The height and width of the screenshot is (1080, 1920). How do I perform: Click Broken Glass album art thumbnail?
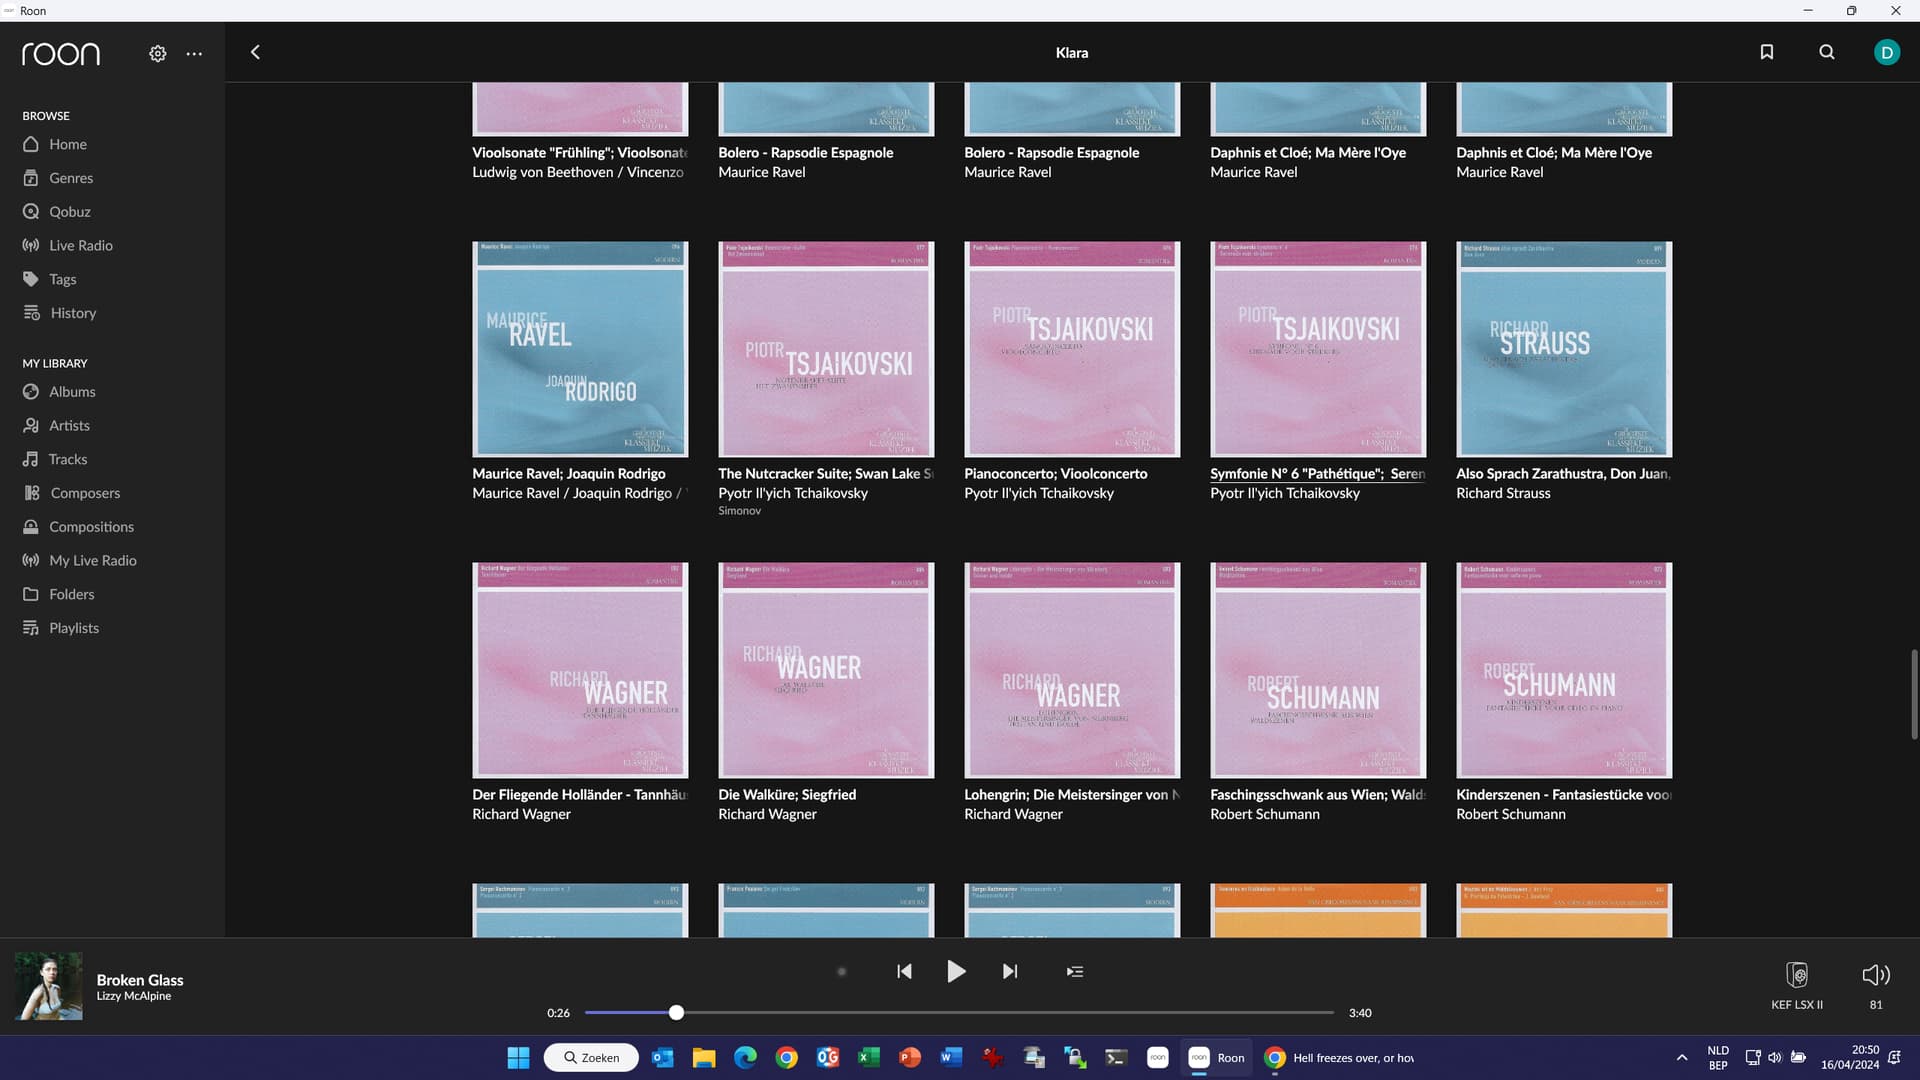click(x=48, y=986)
